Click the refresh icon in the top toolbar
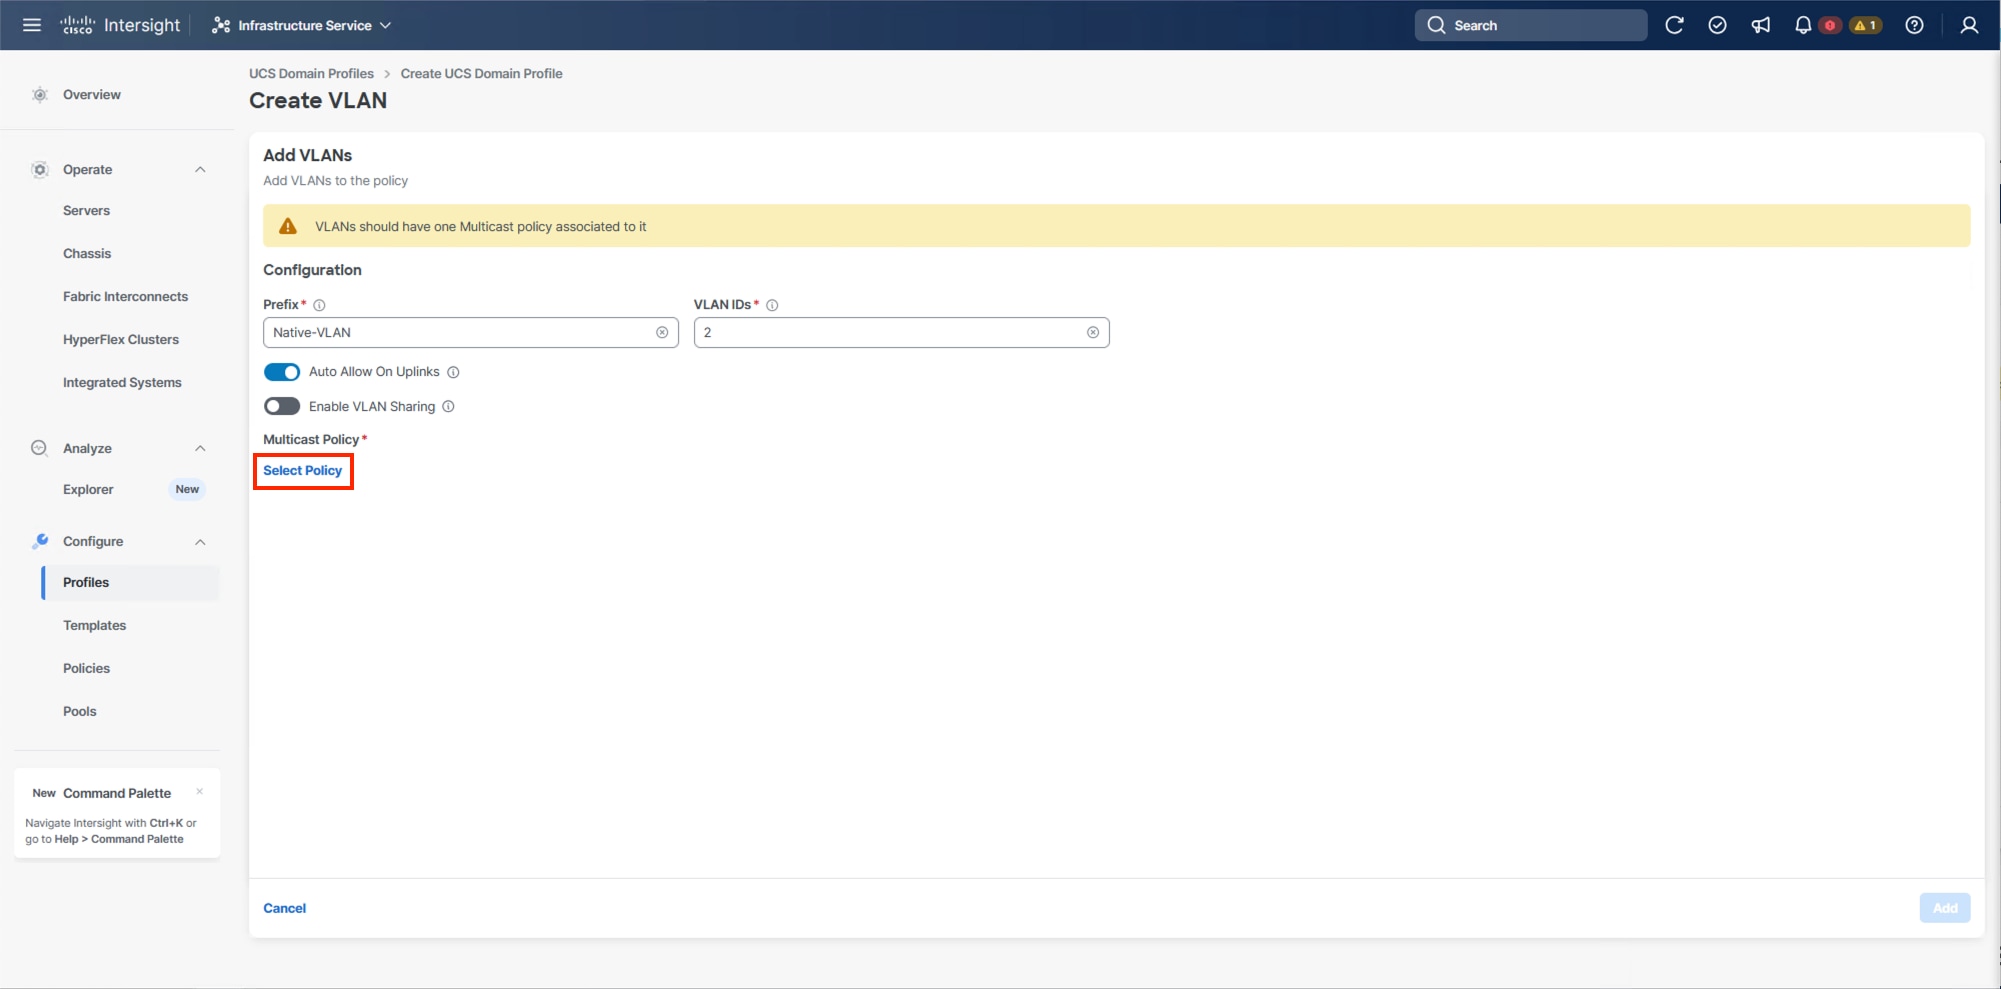 [x=1674, y=25]
